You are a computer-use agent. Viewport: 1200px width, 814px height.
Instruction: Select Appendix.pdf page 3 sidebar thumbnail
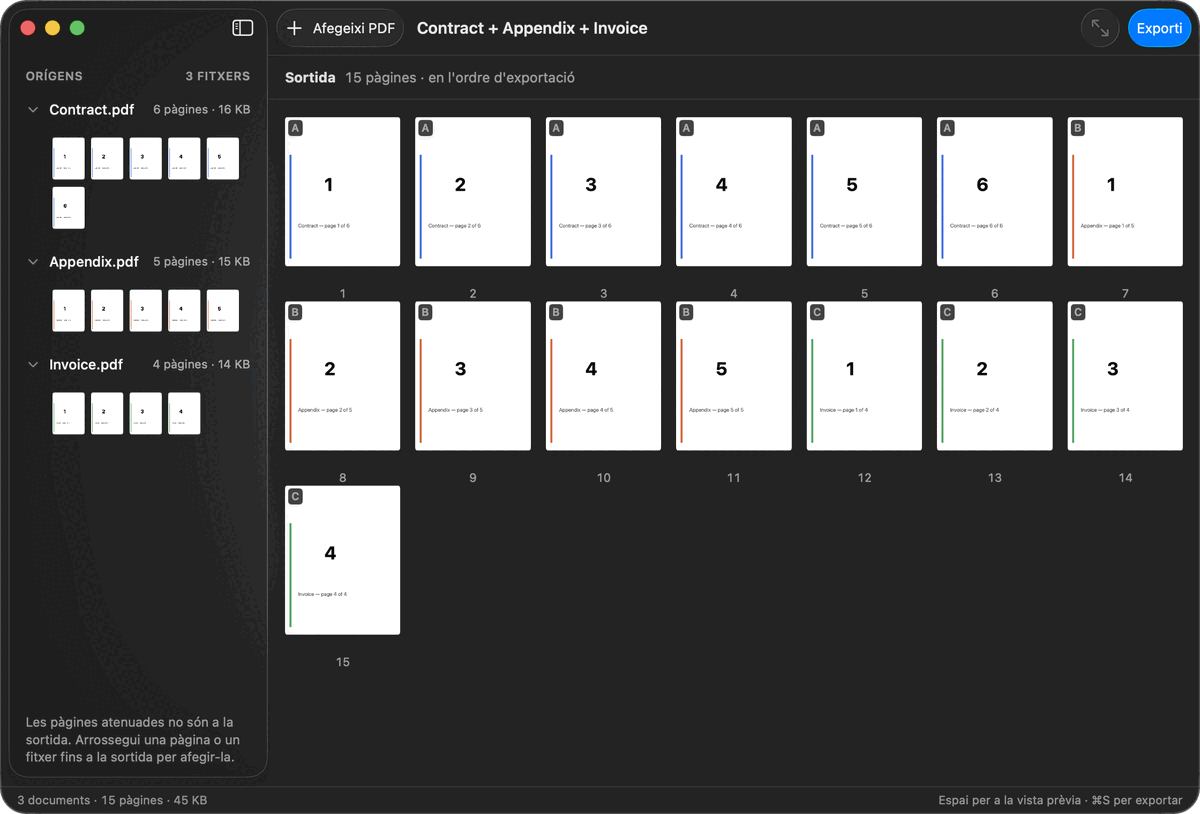tap(146, 311)
